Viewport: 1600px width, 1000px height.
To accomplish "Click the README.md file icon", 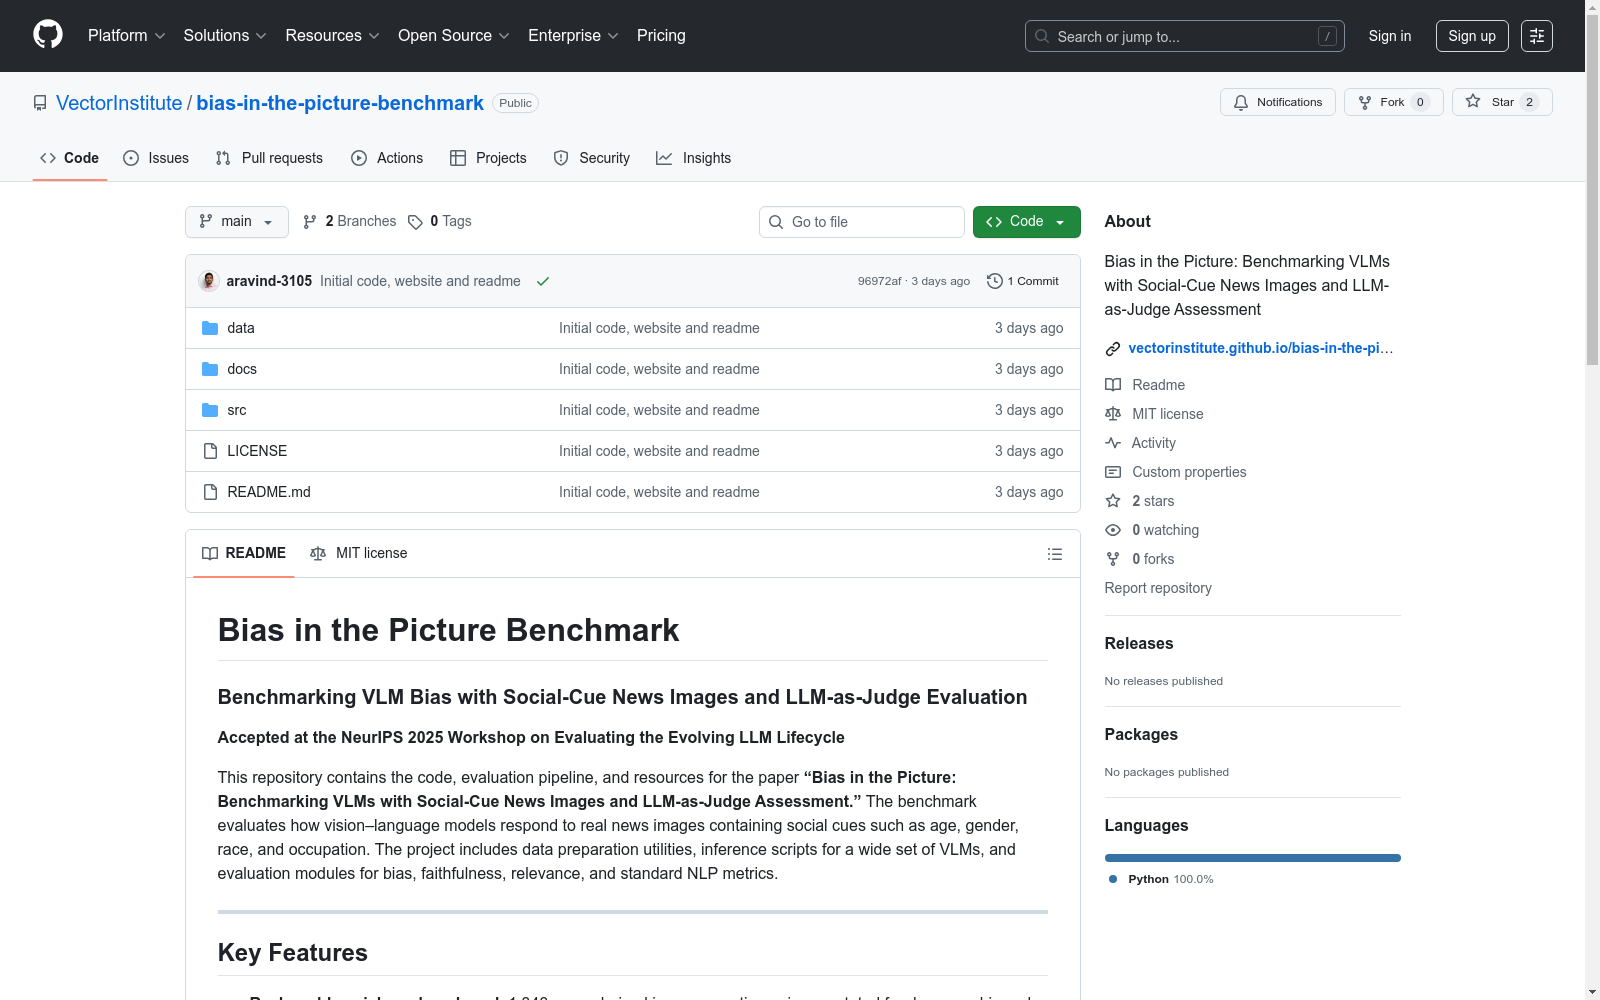I will pyautogui.click(x=210, y=492).
